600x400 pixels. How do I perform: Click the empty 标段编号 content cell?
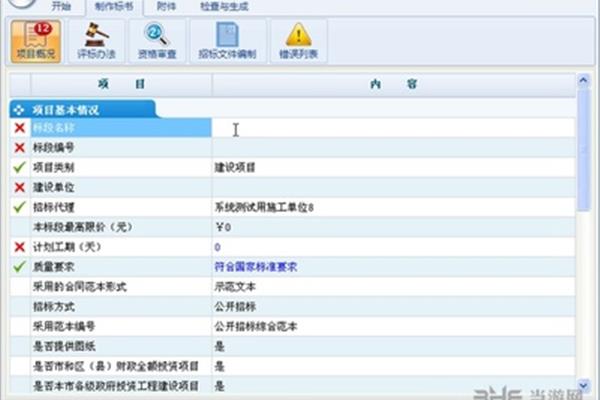pos(393,148)
